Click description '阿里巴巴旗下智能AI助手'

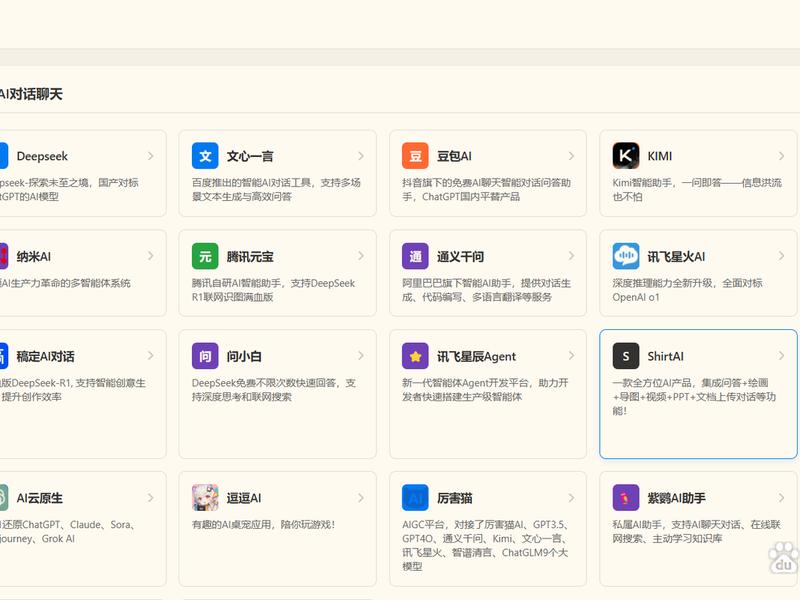pos(486,290)
